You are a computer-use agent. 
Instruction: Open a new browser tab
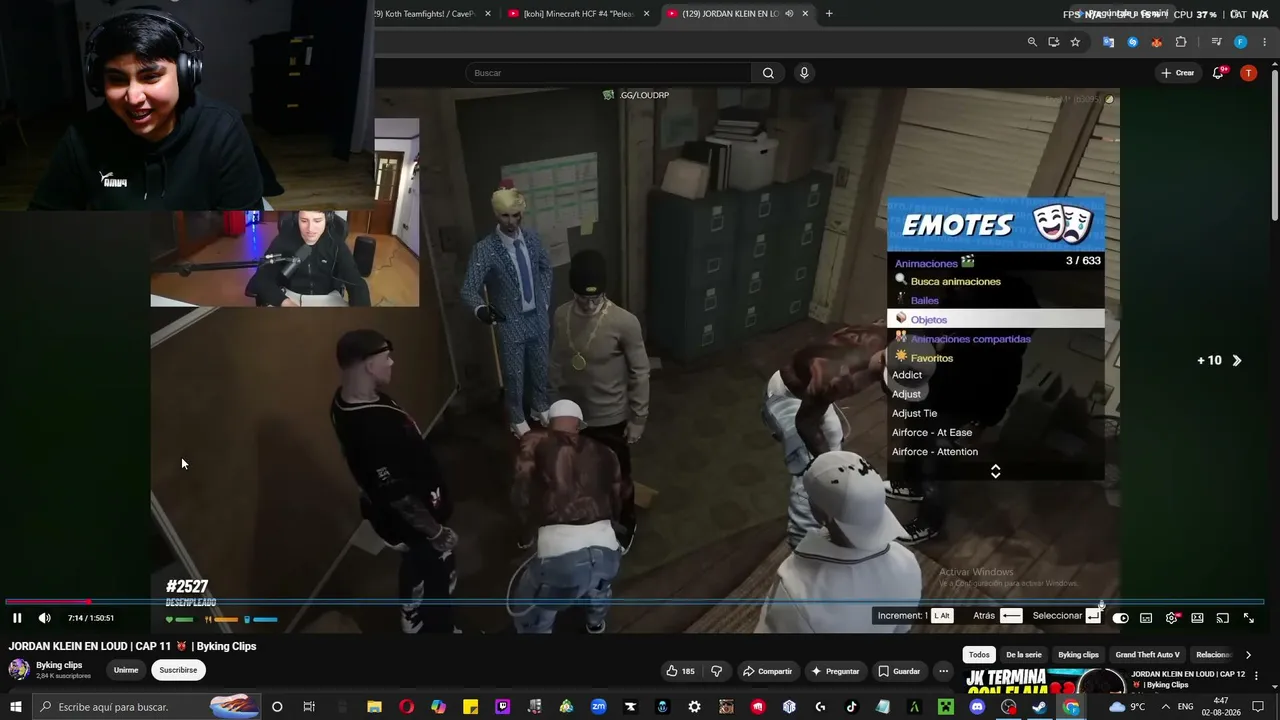coord(829,14)
